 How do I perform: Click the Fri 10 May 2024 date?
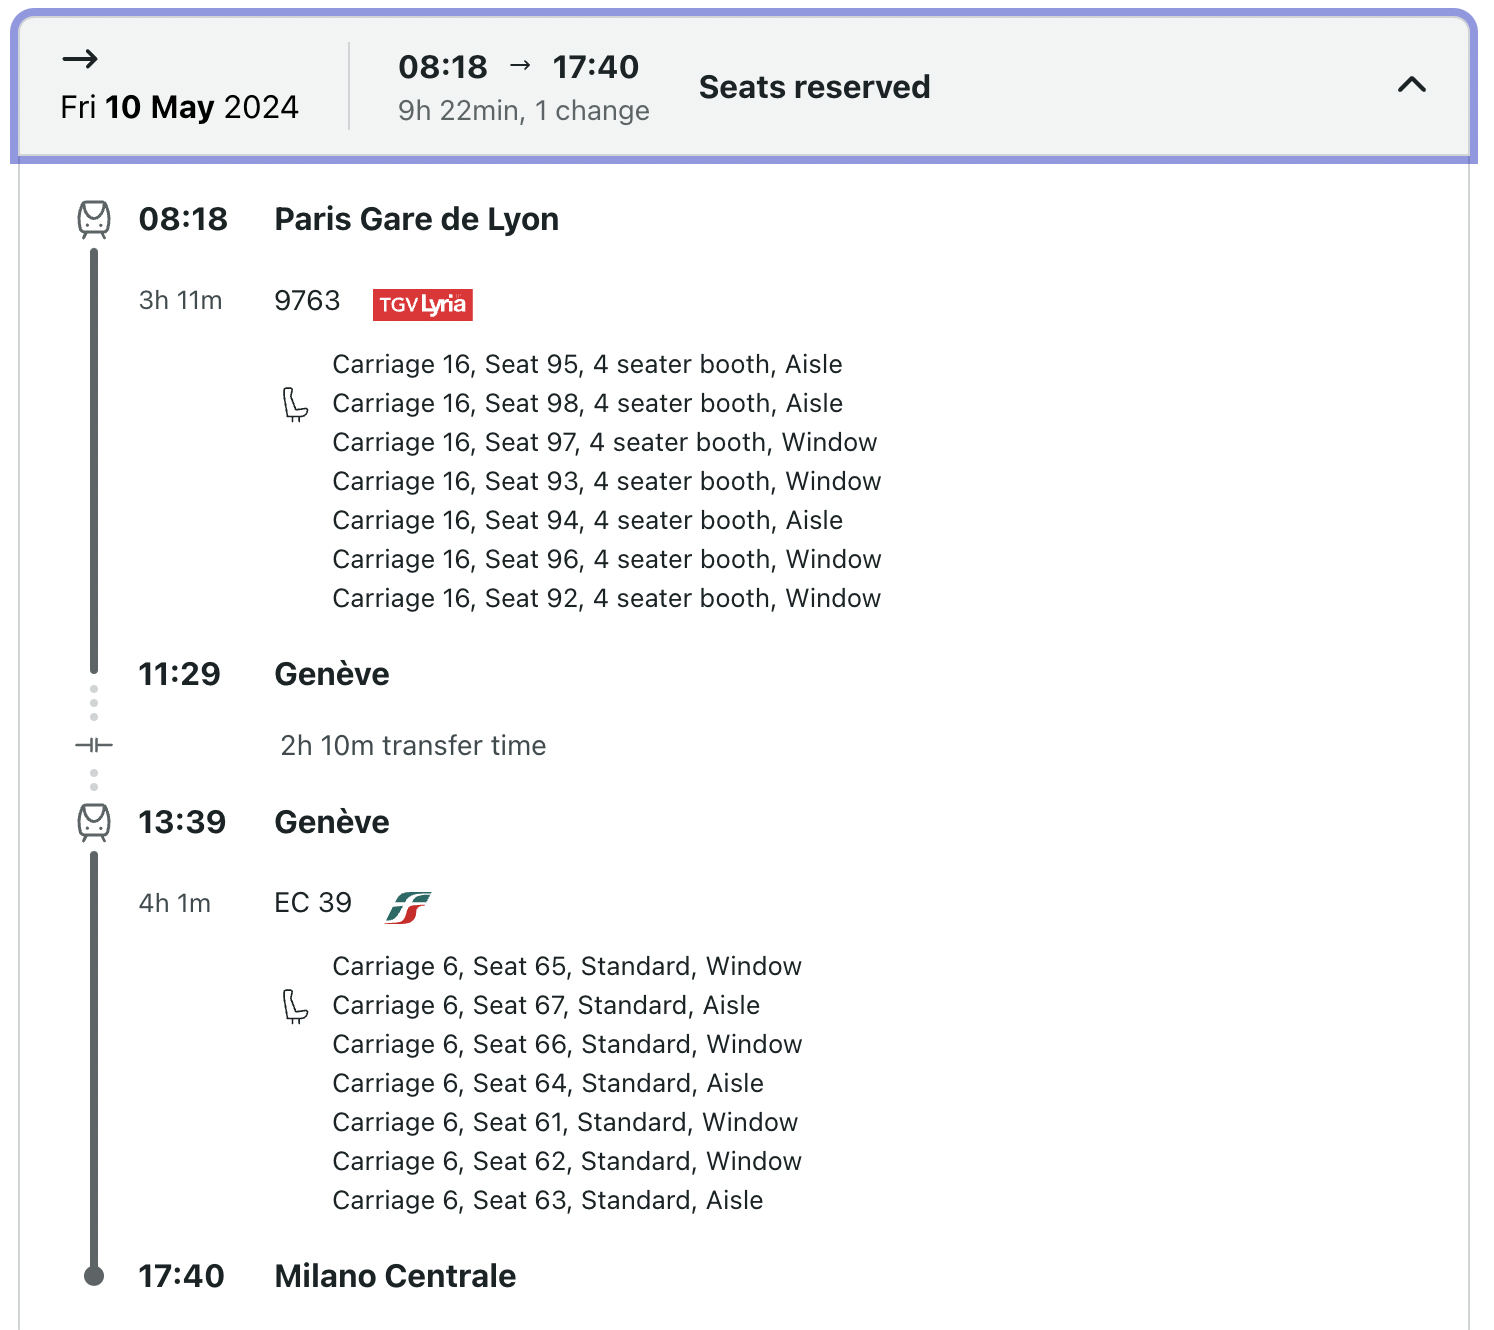[179, 107]
